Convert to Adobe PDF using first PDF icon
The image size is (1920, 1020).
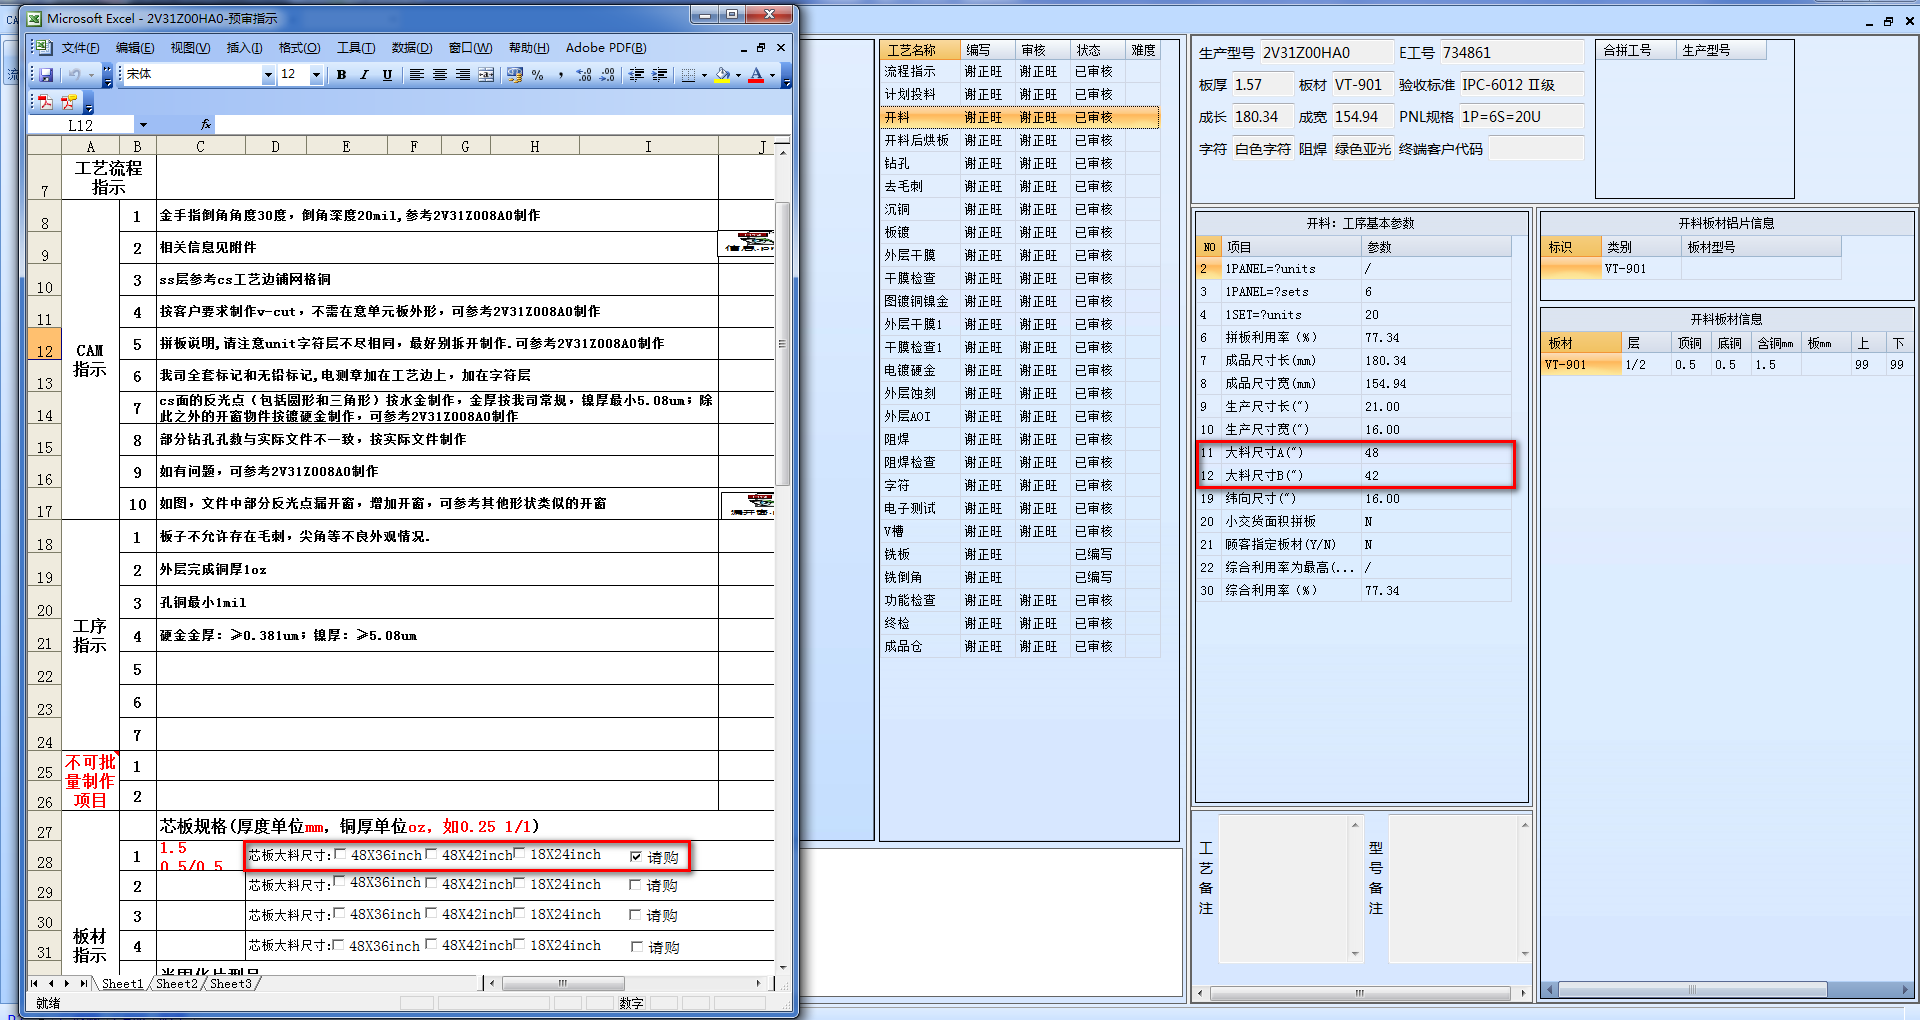click(x=45, y=102)
